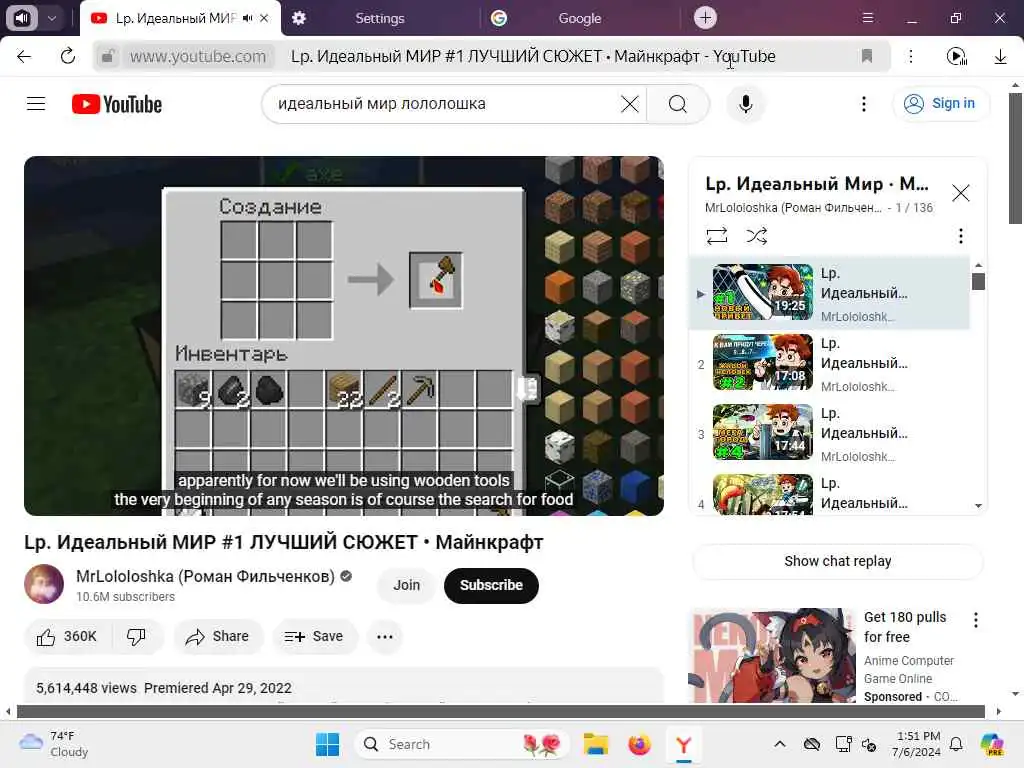Viewport: 1024px width, 768px height.
Task: Click playlist scrollbar down arrow
Action: 978,505
